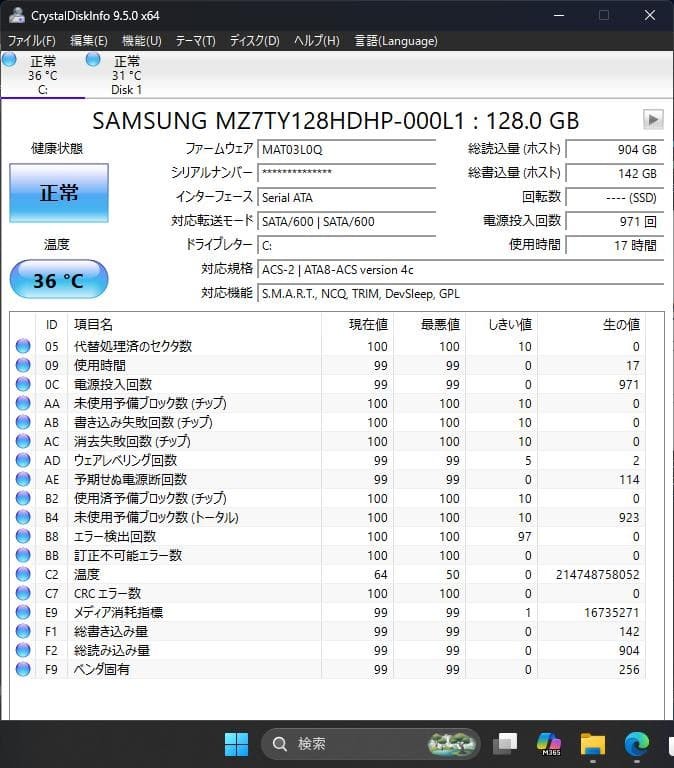Click the status icon for ID B8 row
Screen dimensions: 674x768
pyautogui.click(x=23, y=536)
